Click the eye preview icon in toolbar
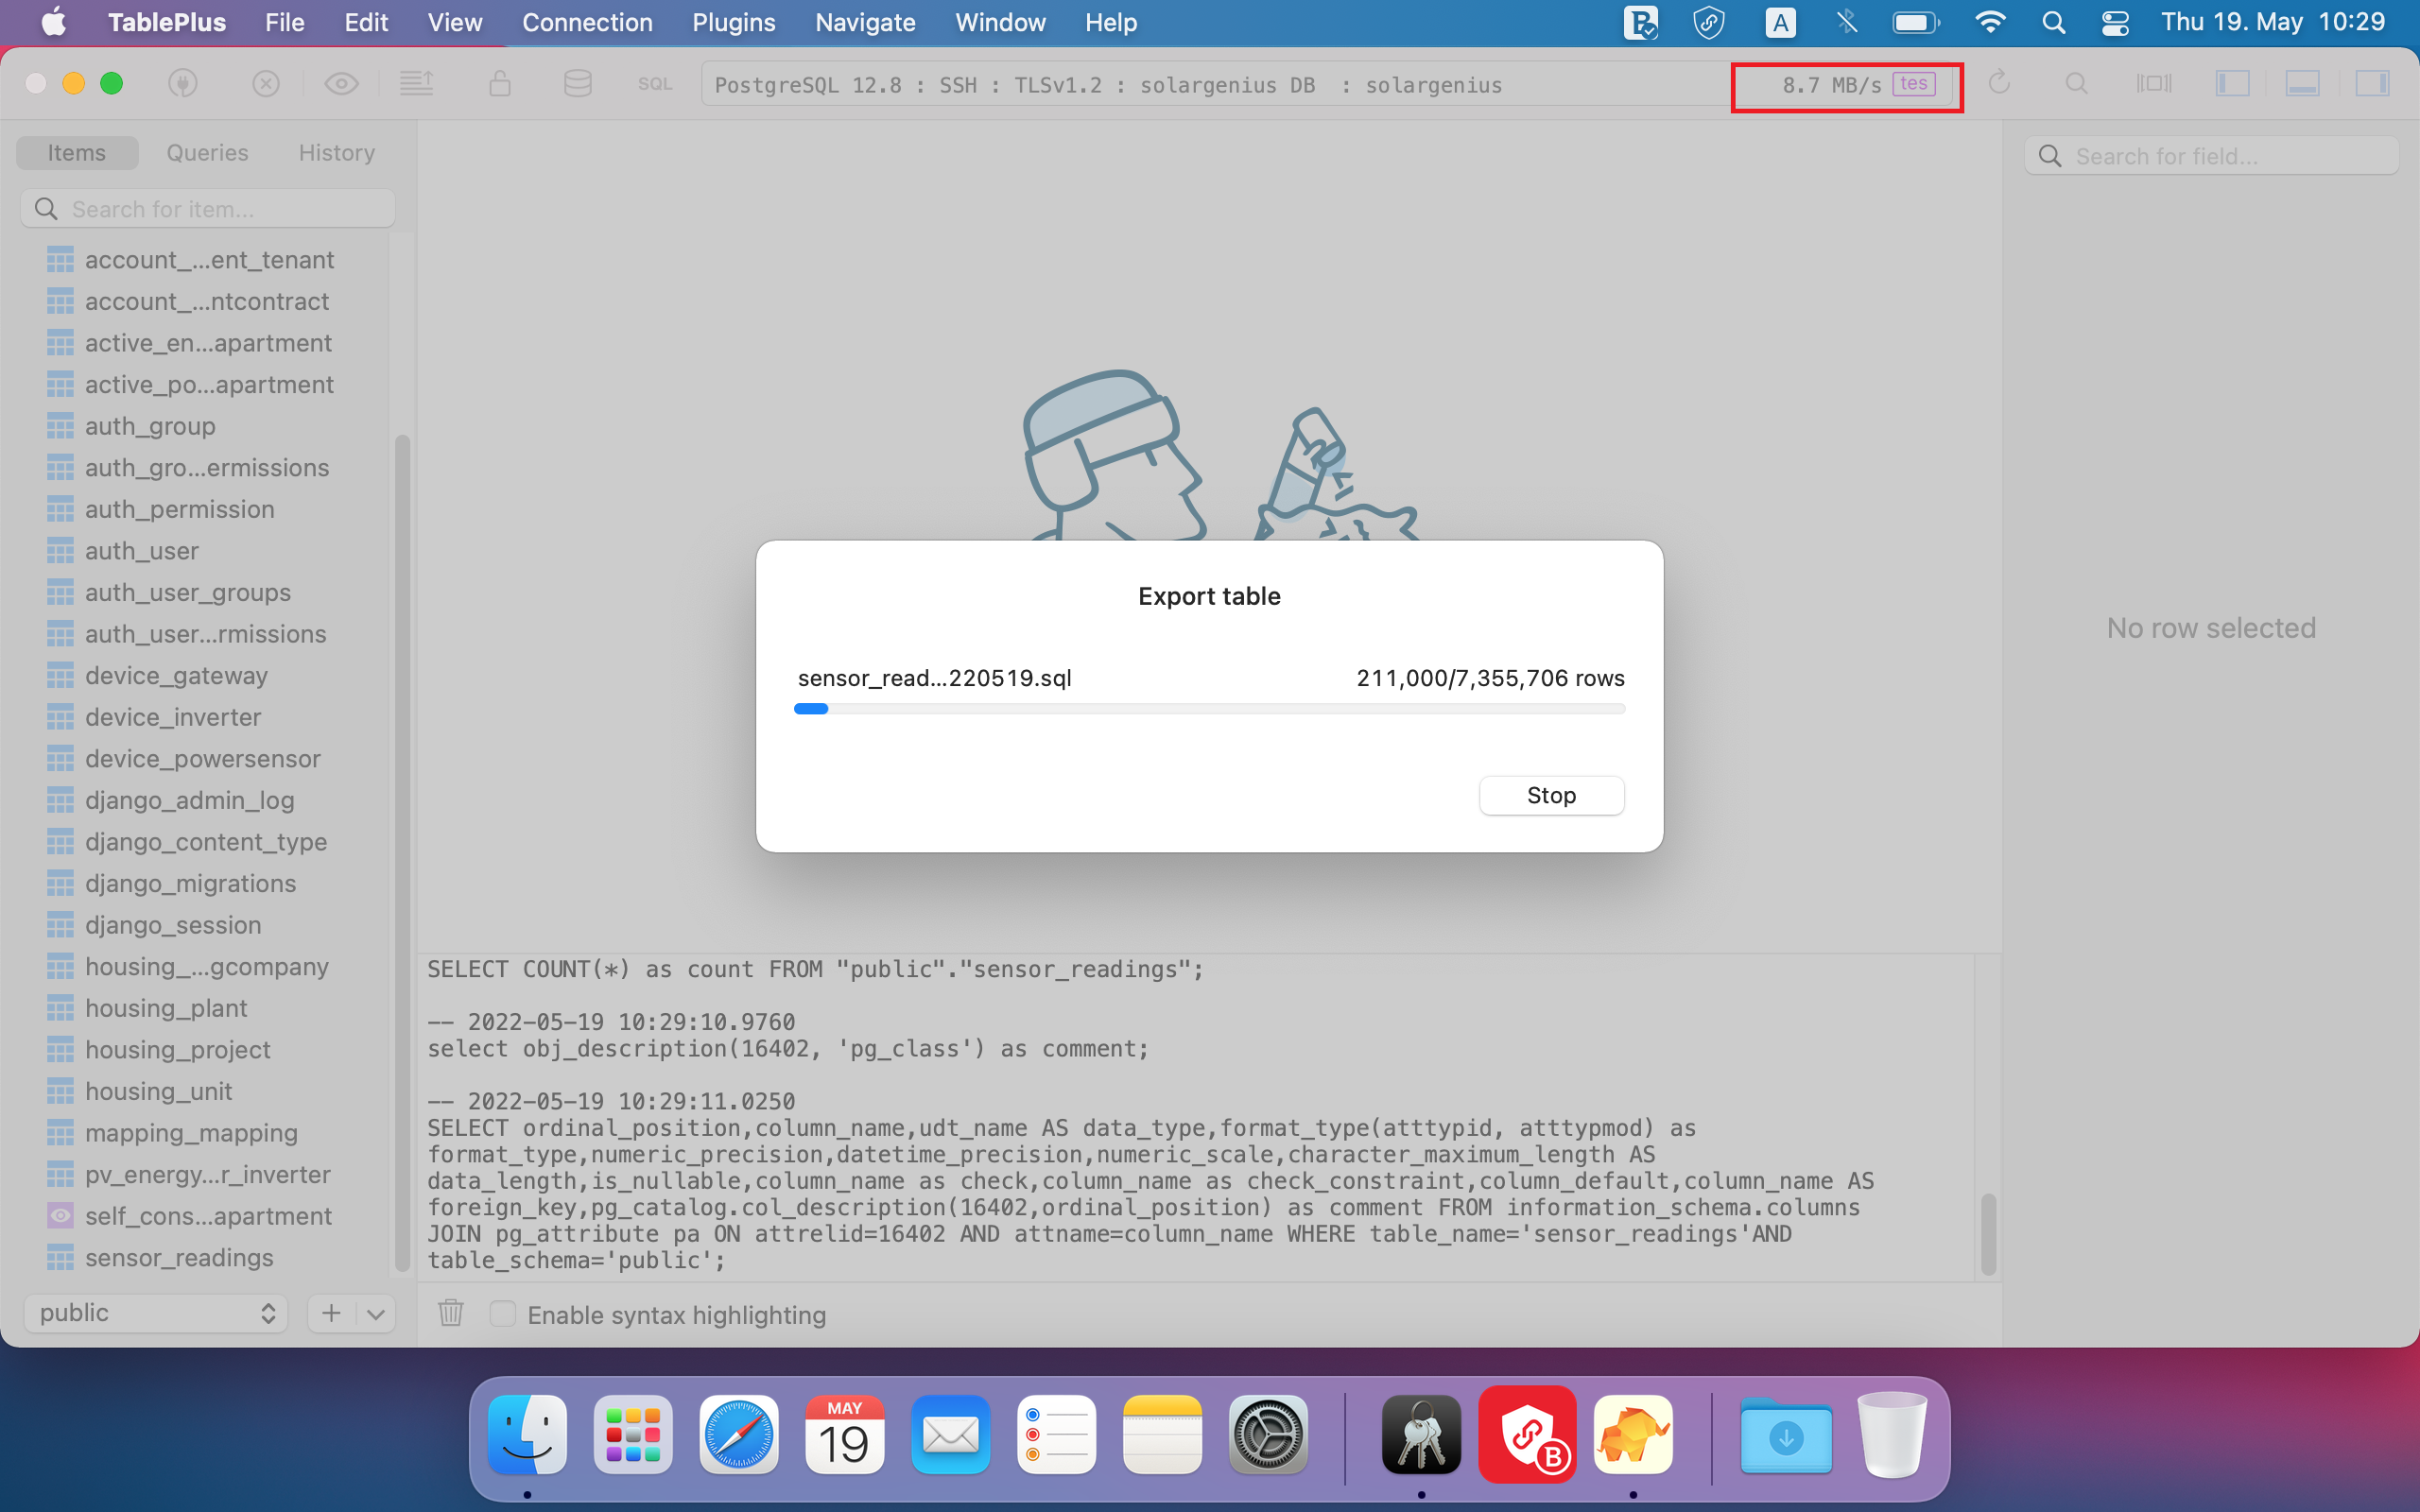This screenshot has width=2420, height=1512. tap(341, 84)
